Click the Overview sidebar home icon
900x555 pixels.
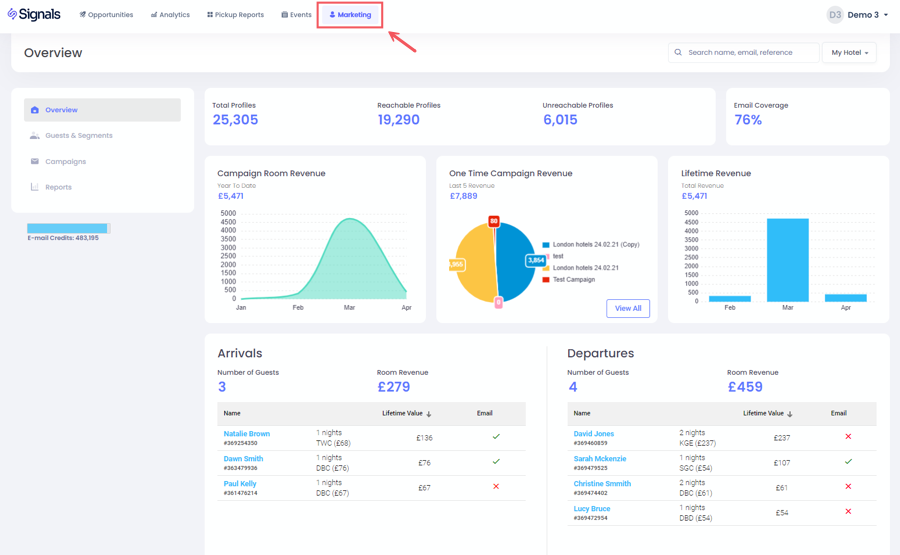coord(35,110)
